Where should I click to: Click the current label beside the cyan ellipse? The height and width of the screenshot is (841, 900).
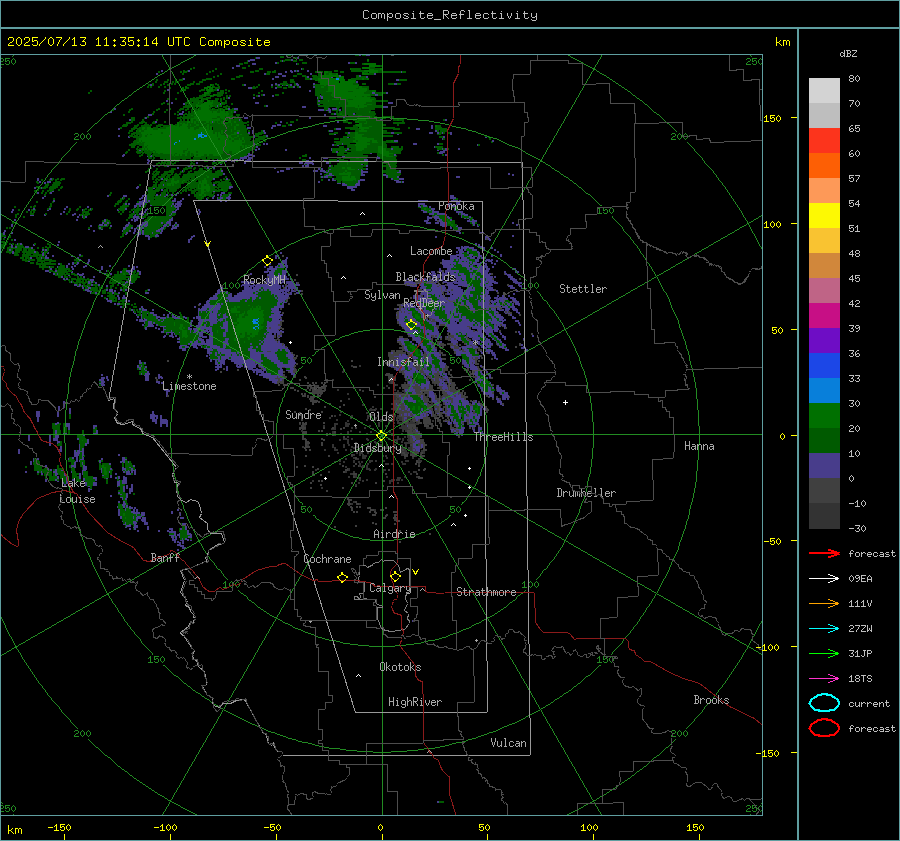tap(869, 703)
